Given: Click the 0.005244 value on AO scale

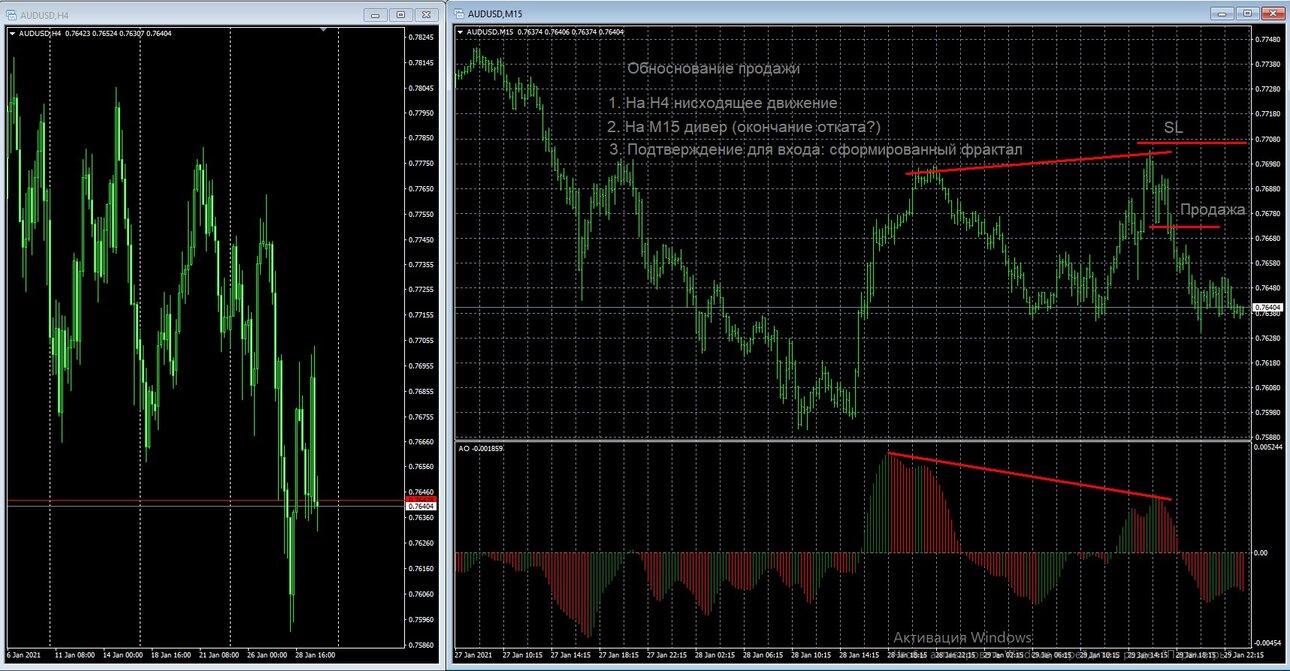Looking at the screenshot, I should click(1269, 447).
